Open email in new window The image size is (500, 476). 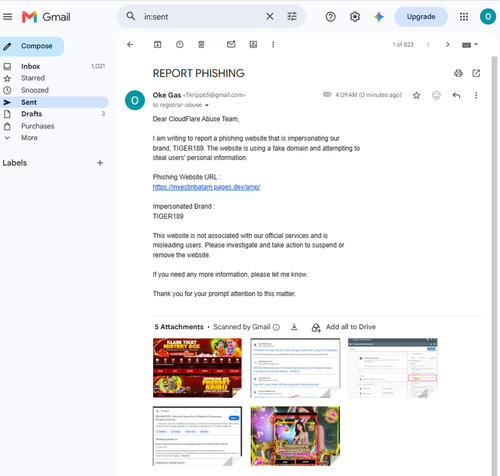click(476, 73)
